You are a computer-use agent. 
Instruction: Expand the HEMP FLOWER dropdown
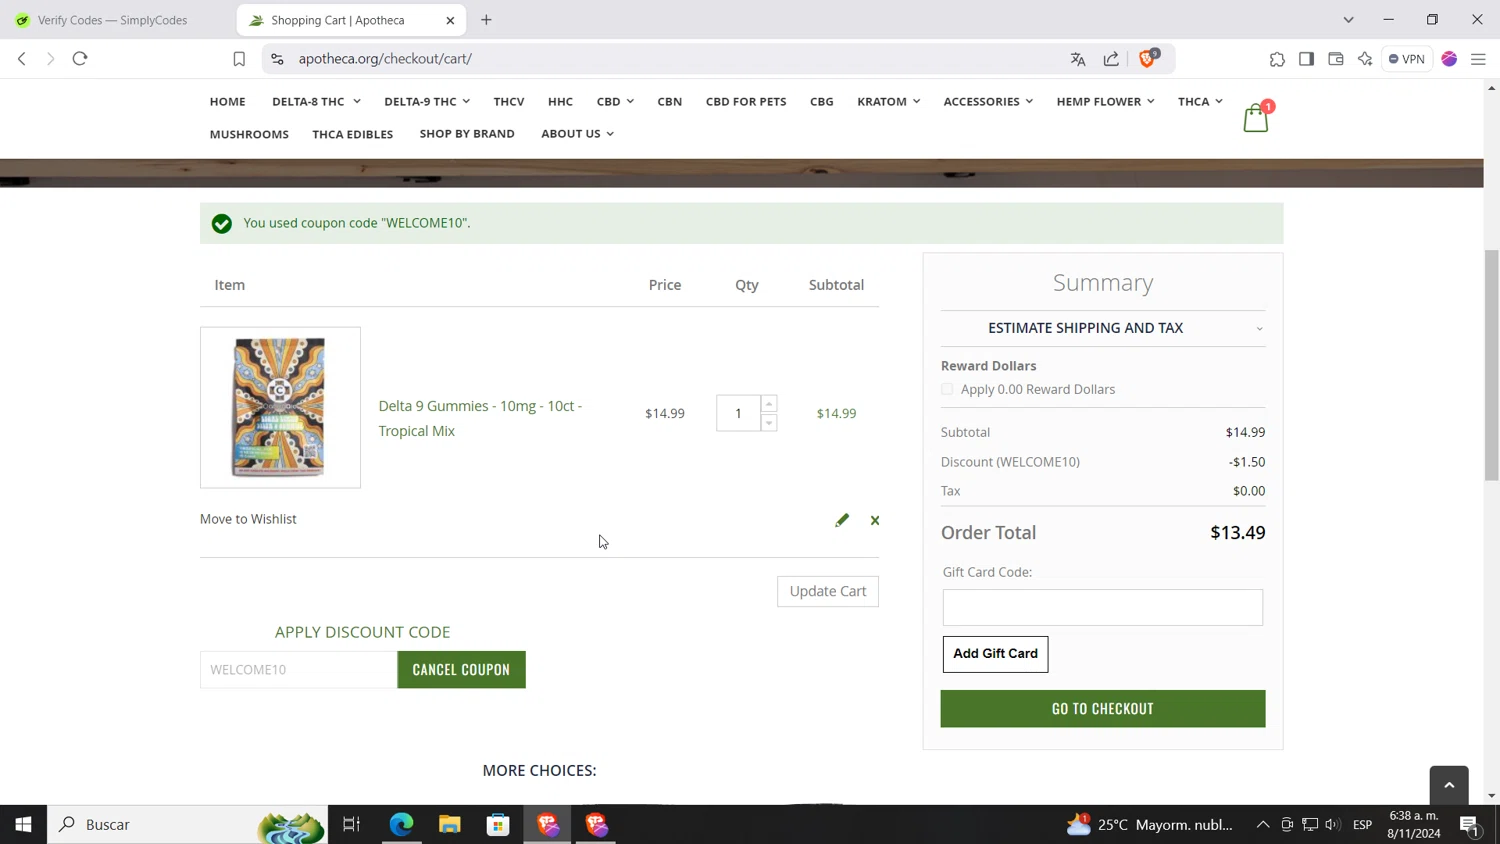pyautogui.click(x=1105, y=101)
